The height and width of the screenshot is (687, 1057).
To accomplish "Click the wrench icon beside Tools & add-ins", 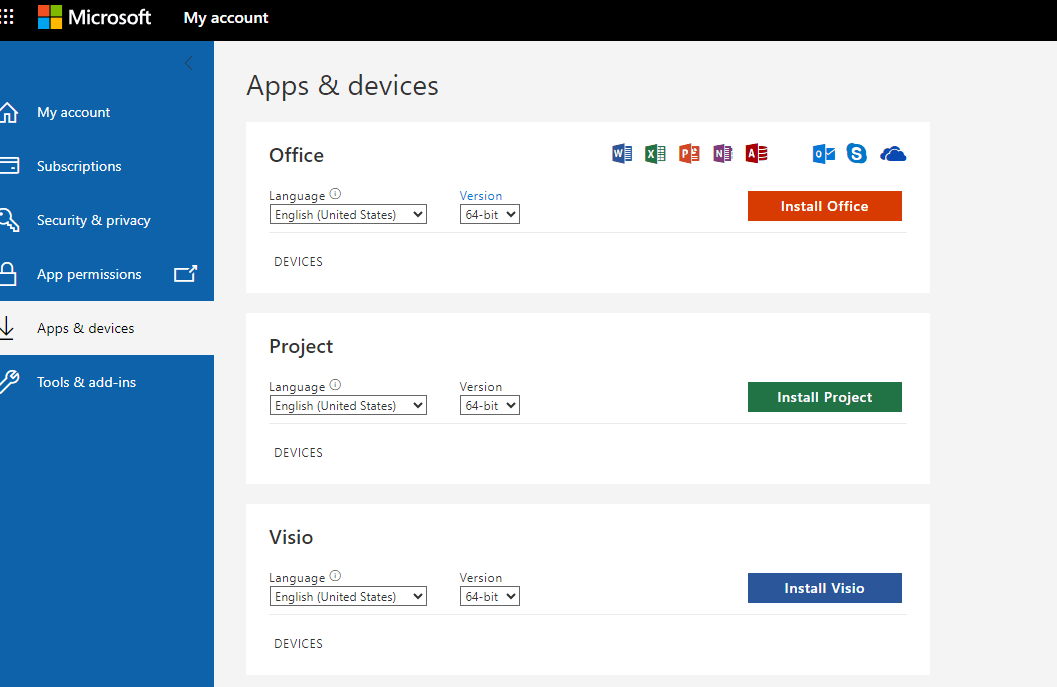I will click(x=9, y=382).
